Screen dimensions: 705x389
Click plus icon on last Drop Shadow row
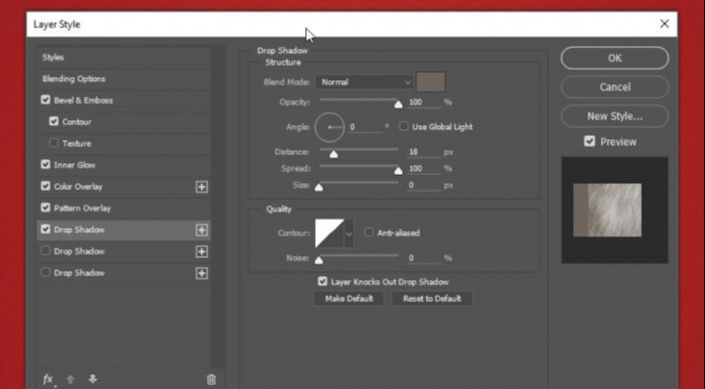[201, 273]
